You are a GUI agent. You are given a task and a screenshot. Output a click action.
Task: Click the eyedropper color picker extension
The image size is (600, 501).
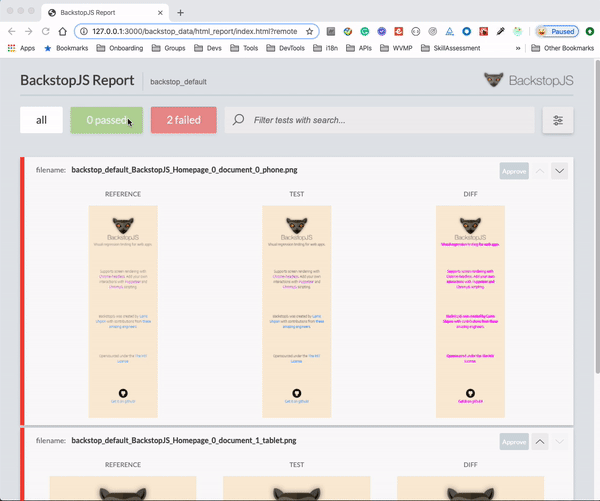click(x=501, y=31)
